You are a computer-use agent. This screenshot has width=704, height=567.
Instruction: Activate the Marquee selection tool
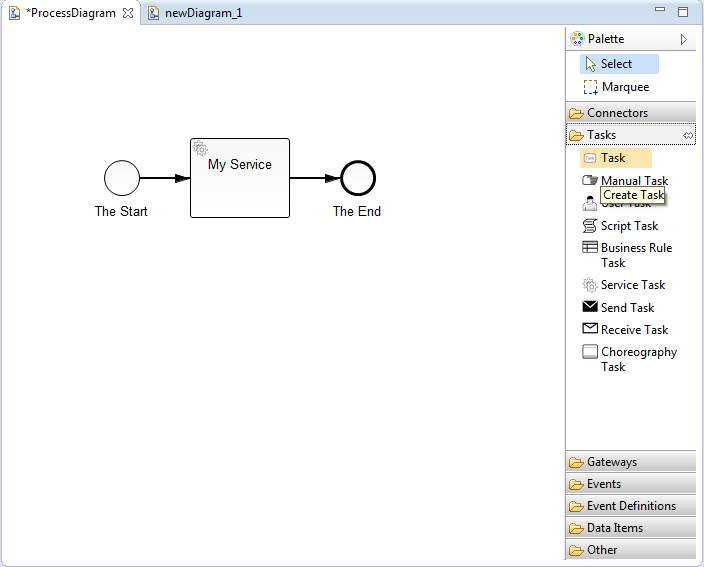coord(616,87)
